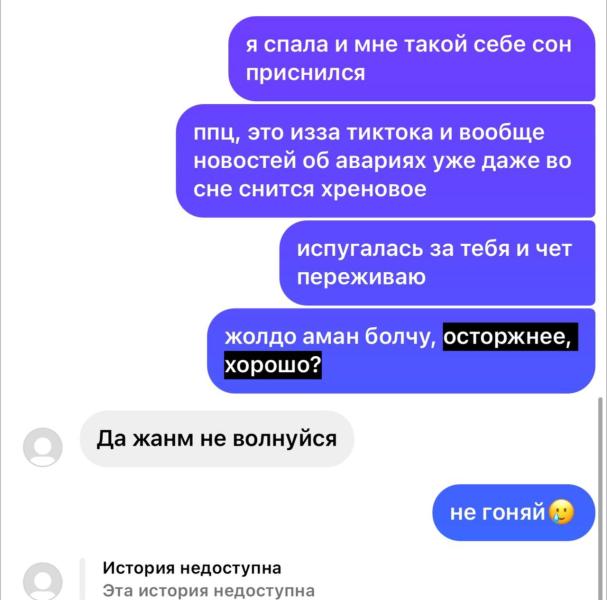Open avatar next to unavailable story
Screen dimensions: 607x600
(x=43, y=581)
